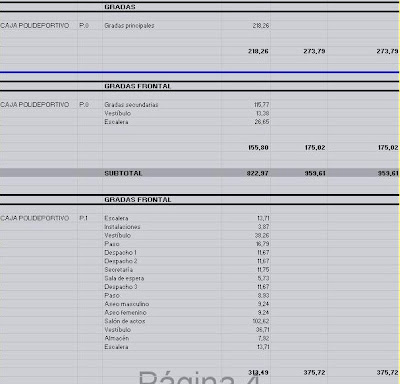
Task: Click the Vestíbulo cell valued 38,26
Action: (x=118, y=235)
